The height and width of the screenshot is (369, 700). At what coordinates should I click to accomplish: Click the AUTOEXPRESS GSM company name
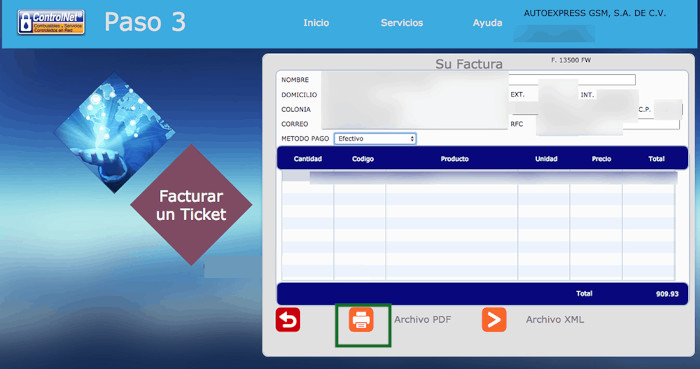595,13
